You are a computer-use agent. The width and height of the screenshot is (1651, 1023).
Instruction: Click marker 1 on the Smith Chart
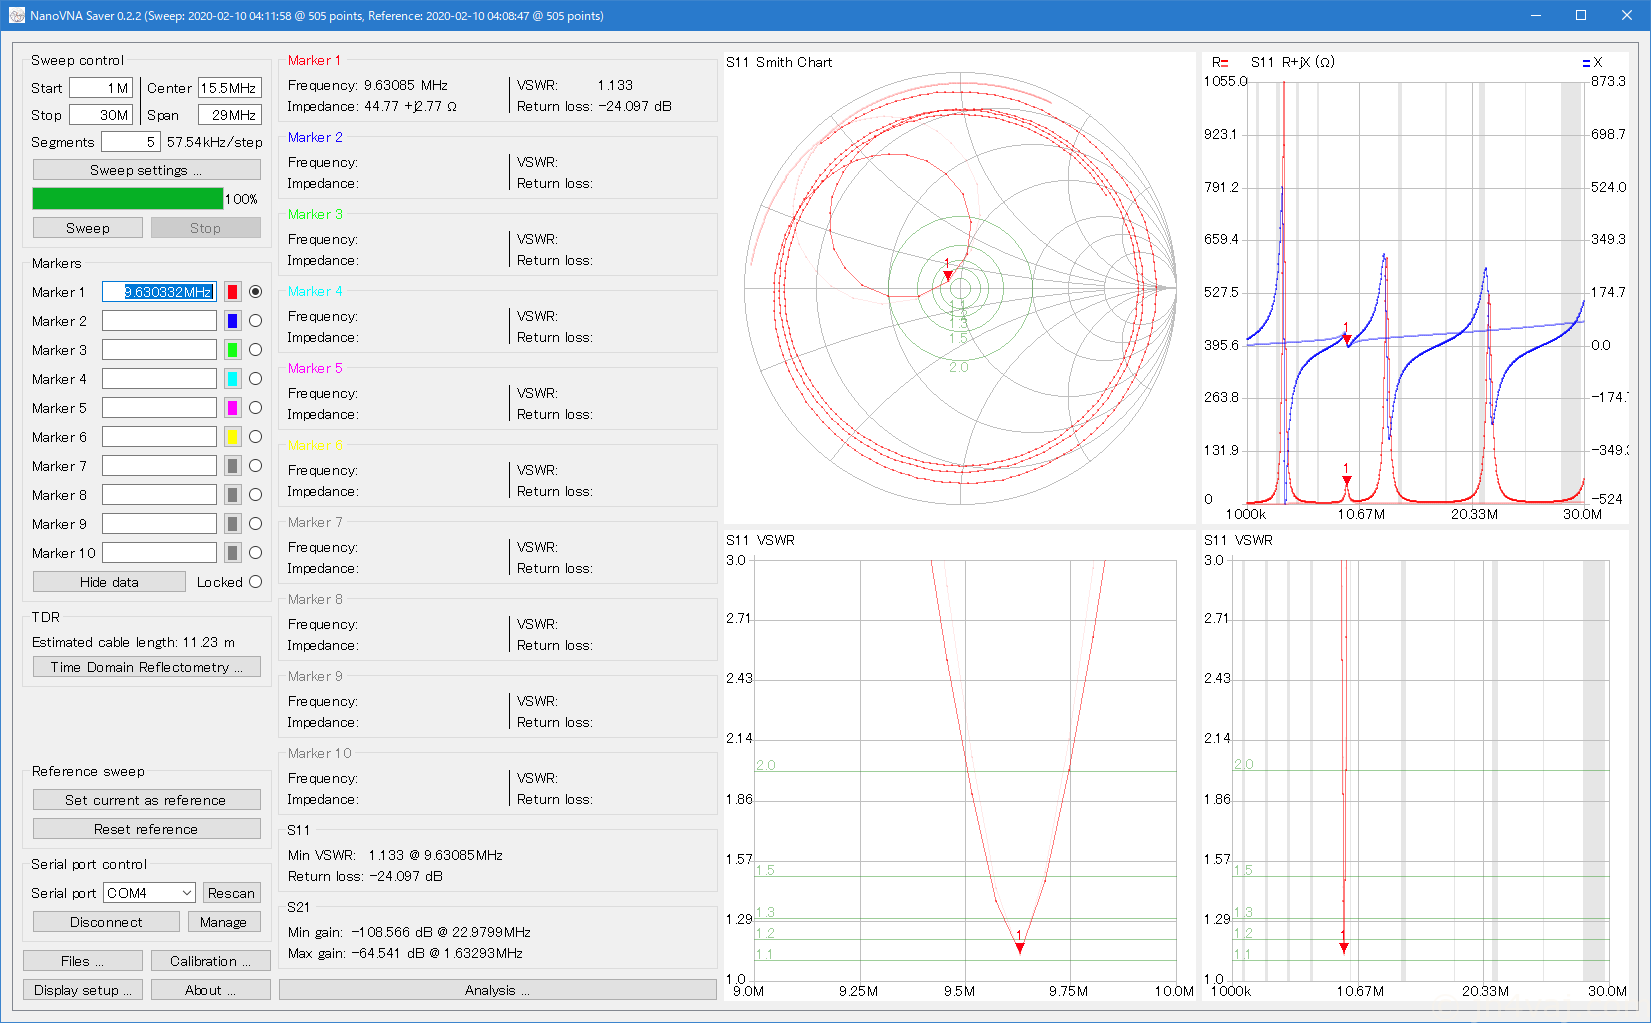(x=948, y=275)
